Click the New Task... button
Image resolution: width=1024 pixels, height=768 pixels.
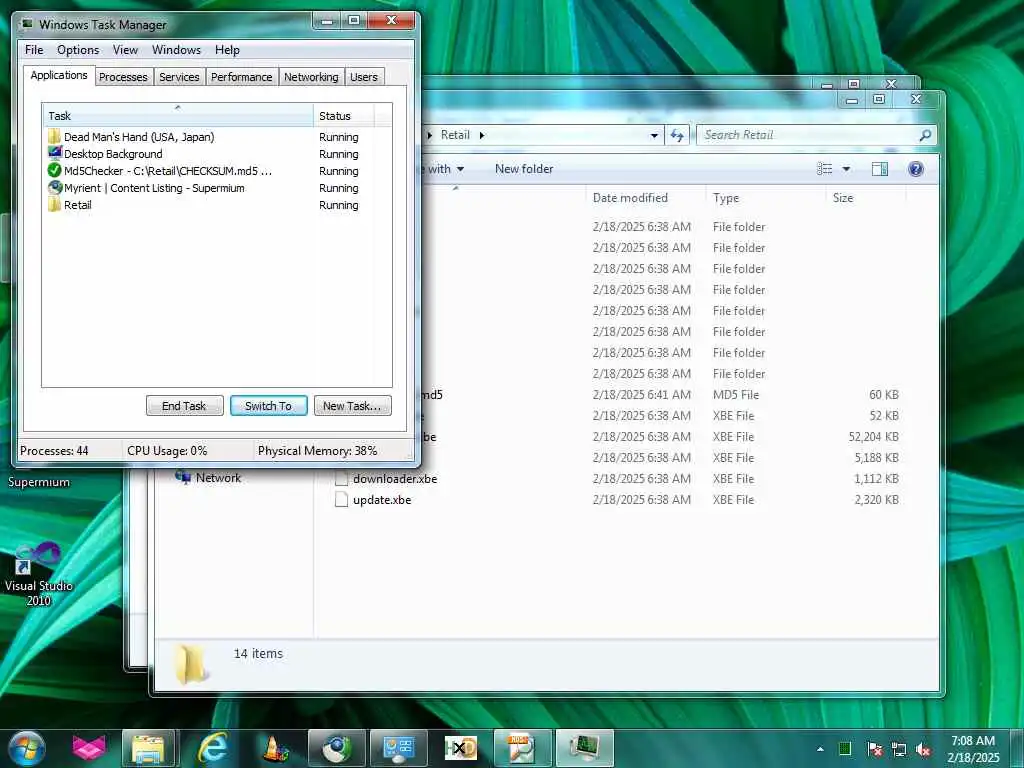pyautogui.click(x=352, y=406)
